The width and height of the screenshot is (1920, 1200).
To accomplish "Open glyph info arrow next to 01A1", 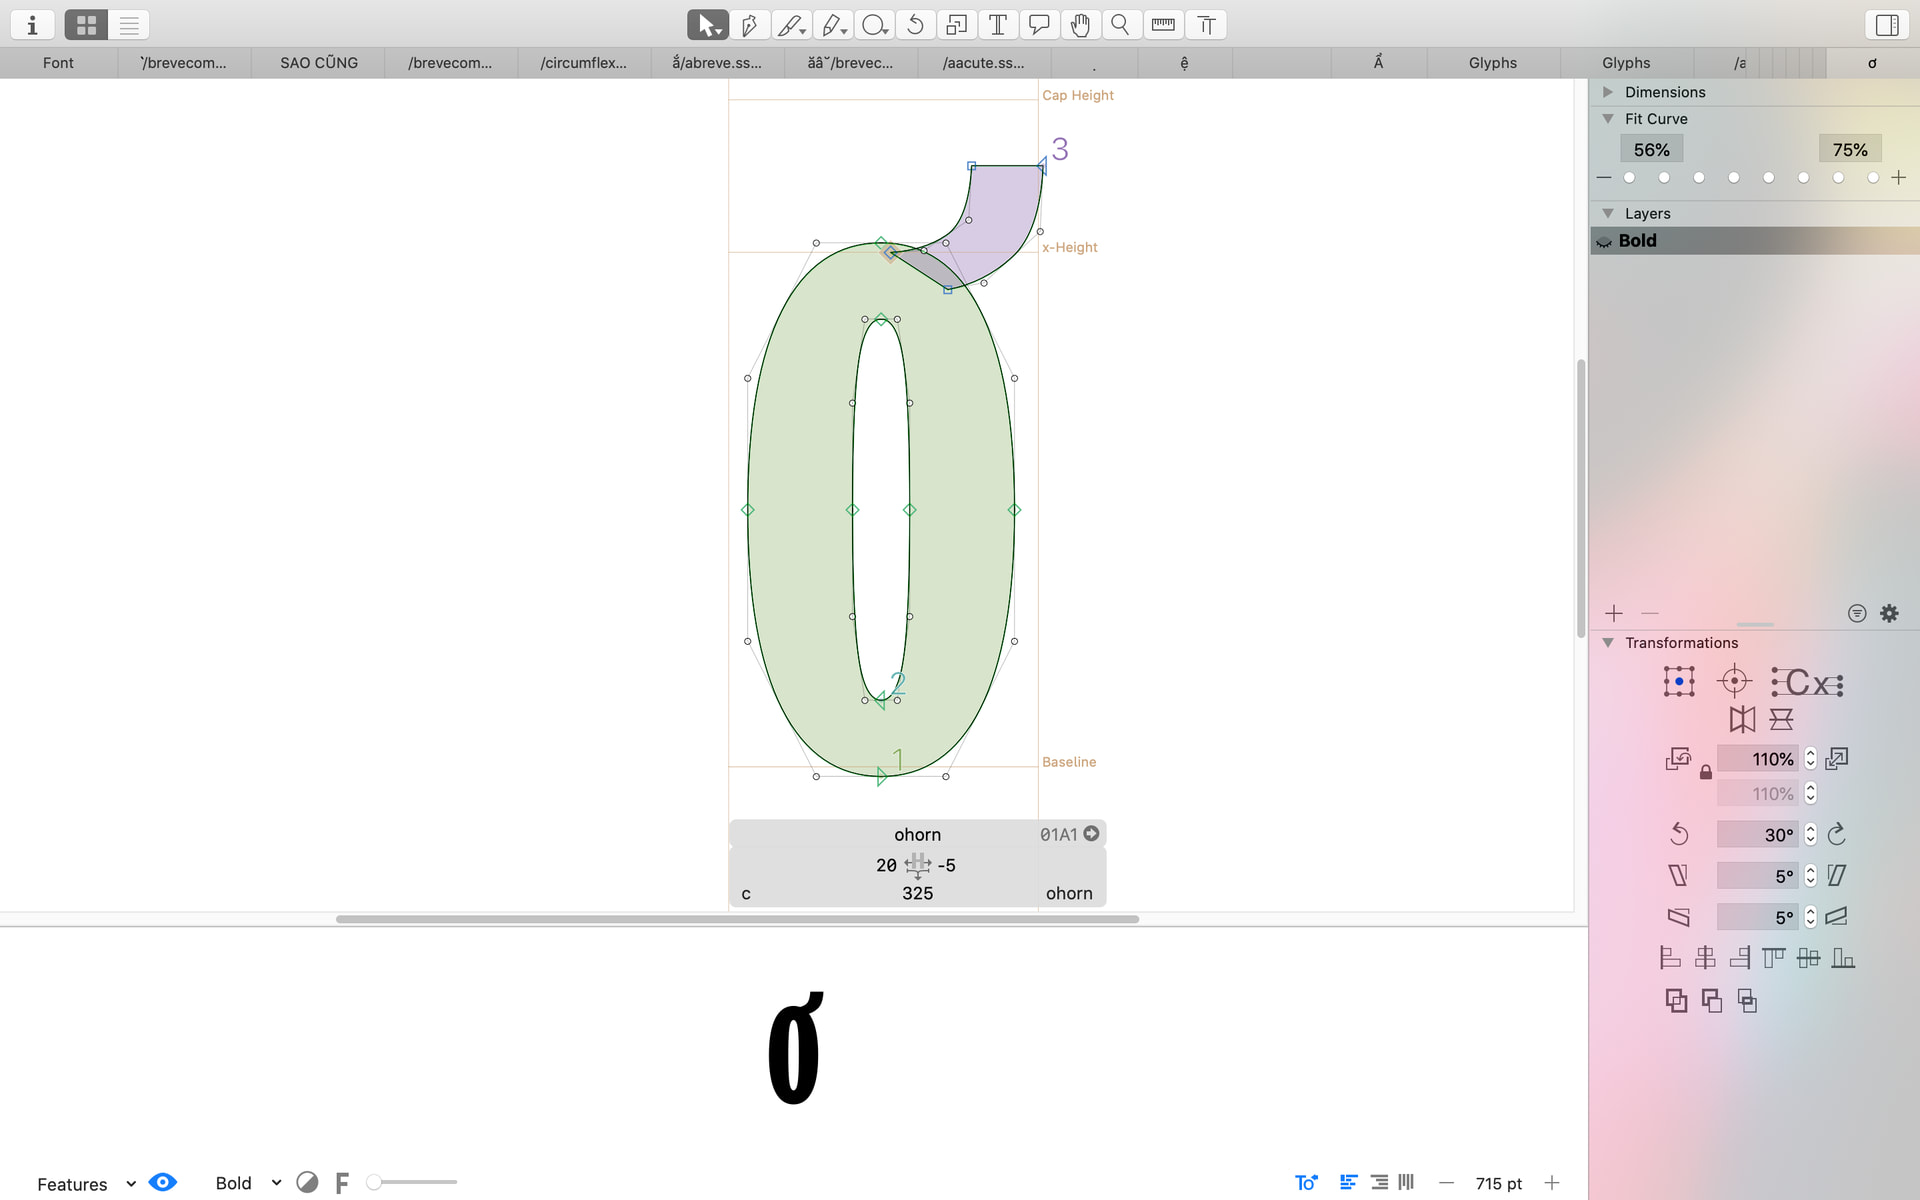I will click(x=1091, y=834).
